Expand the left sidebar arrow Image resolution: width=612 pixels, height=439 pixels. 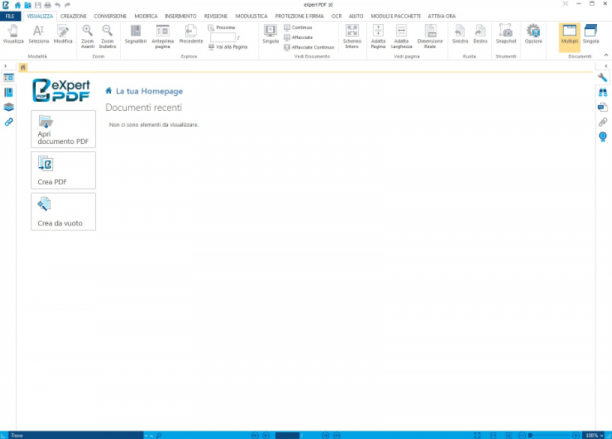point(5,66)
